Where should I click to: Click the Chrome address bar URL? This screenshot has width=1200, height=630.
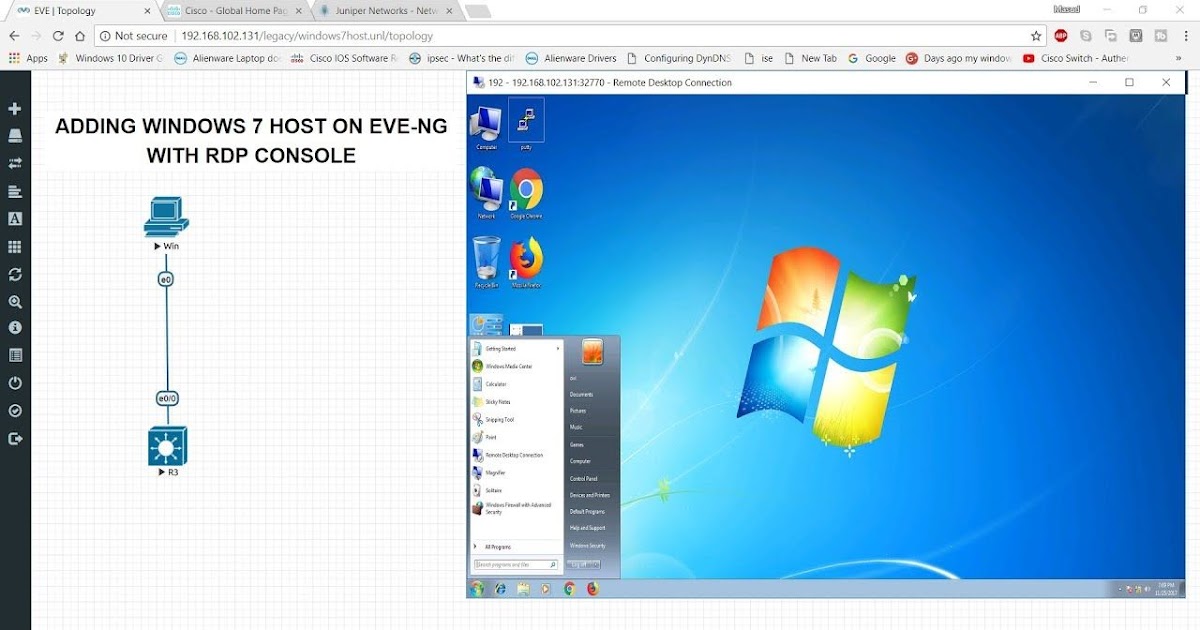(307, 35)
